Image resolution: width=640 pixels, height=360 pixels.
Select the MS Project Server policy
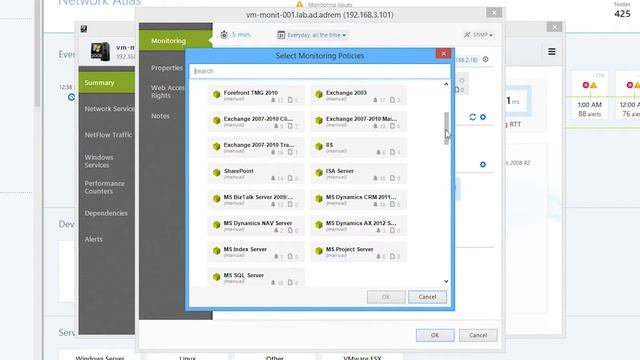(x=358, y=252)
